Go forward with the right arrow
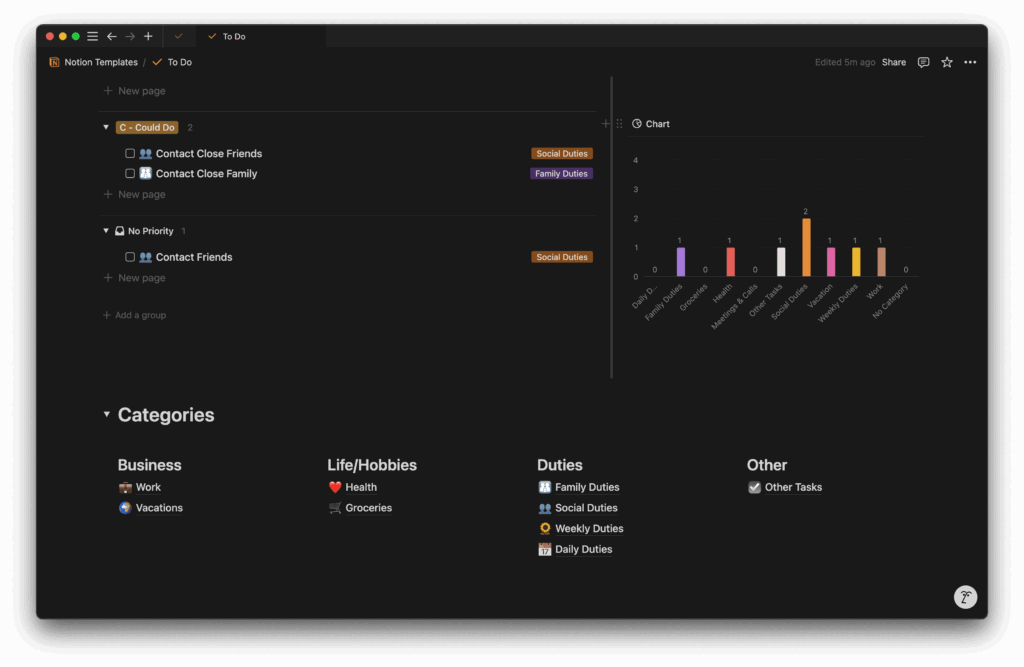Image resolution: width=1024 pixels, height=667 pixels. tap(130, 37)
